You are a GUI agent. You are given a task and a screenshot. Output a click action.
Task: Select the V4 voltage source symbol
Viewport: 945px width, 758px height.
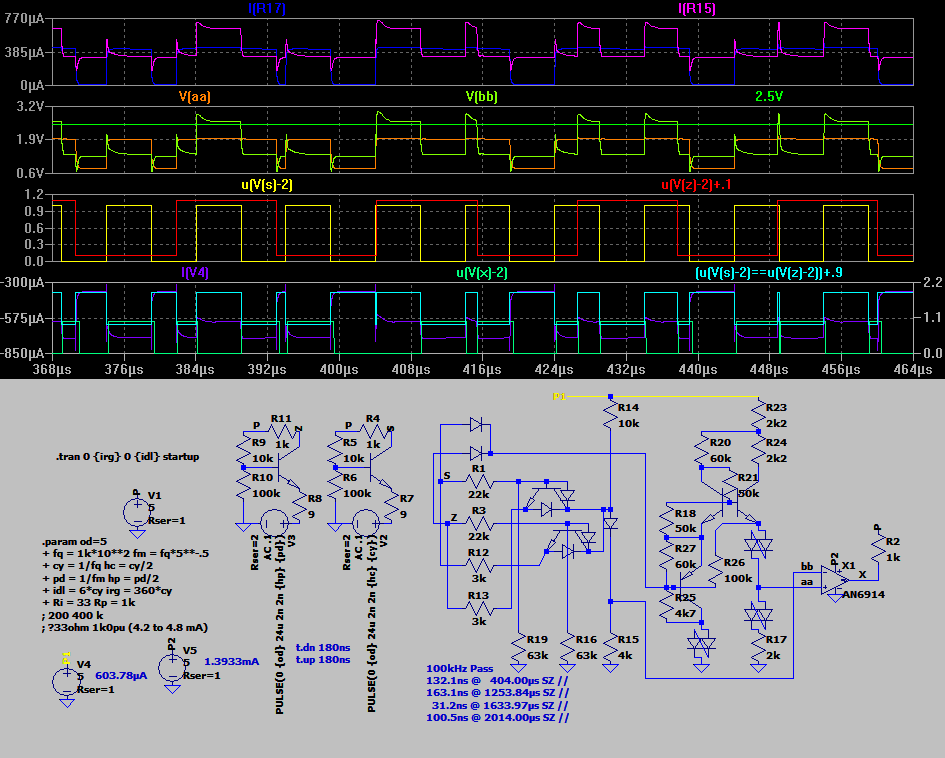click(x=66, y=681)
